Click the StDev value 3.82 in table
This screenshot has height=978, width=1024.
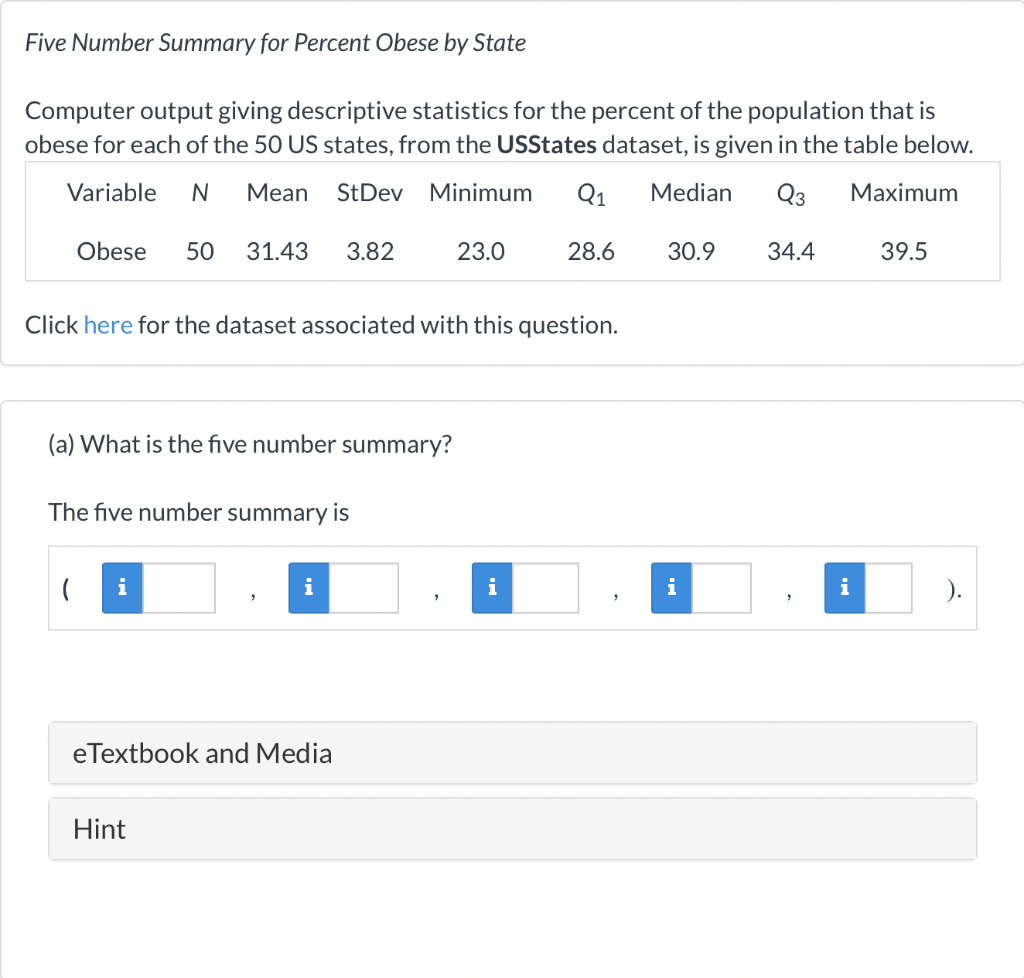coord(370,251)
